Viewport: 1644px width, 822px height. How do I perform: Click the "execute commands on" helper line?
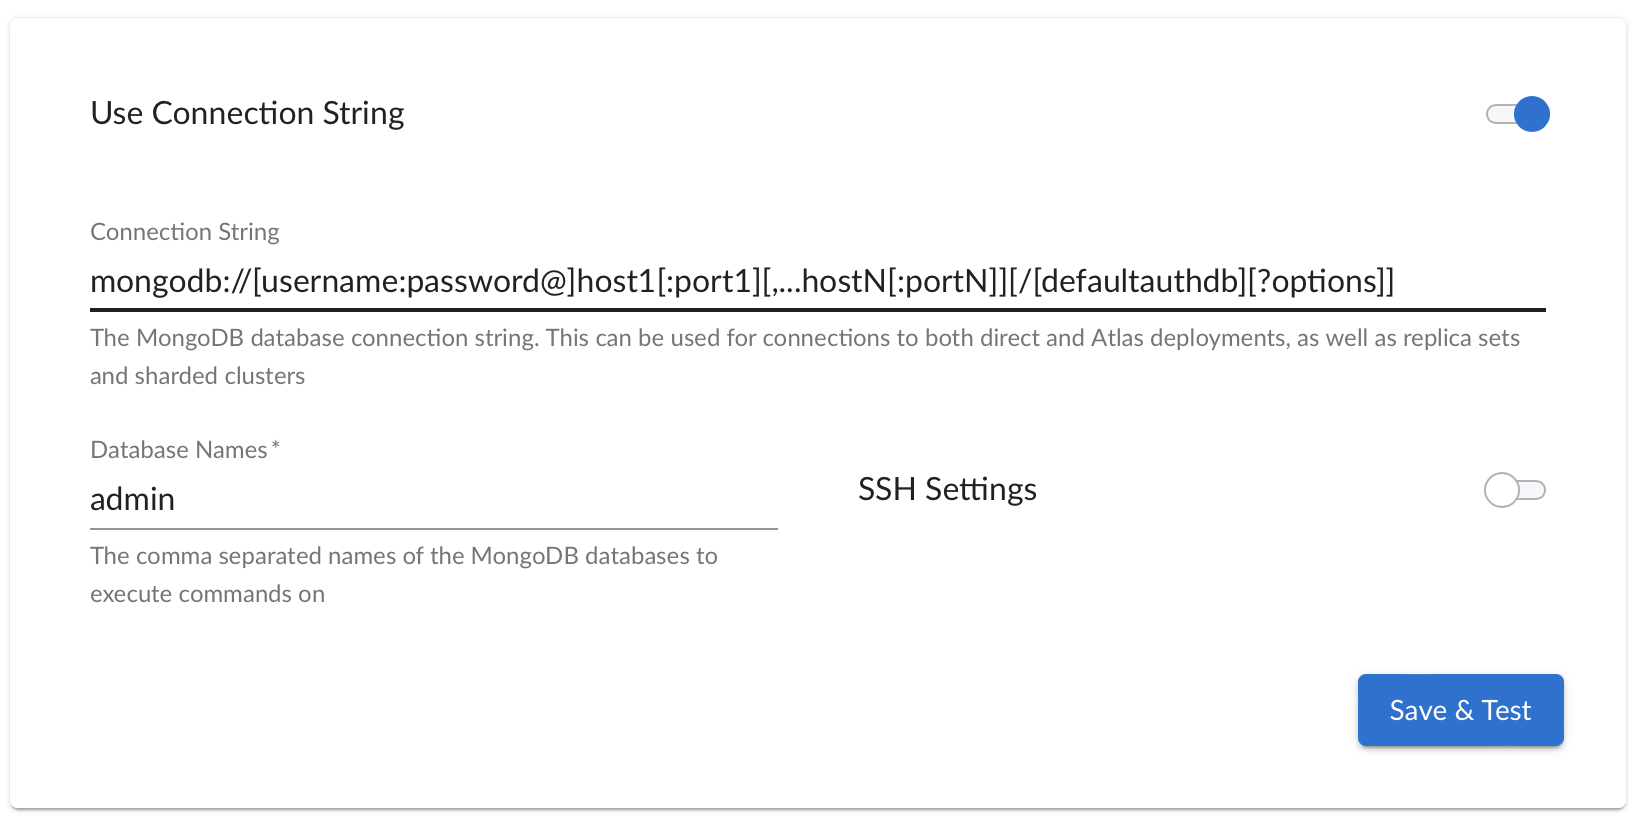click(x=207, y=594)
